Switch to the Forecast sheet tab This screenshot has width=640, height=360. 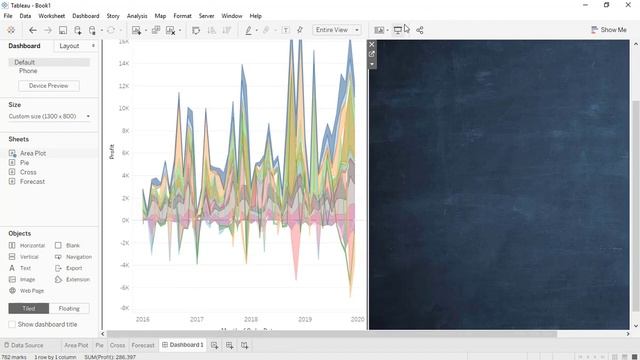143,345
